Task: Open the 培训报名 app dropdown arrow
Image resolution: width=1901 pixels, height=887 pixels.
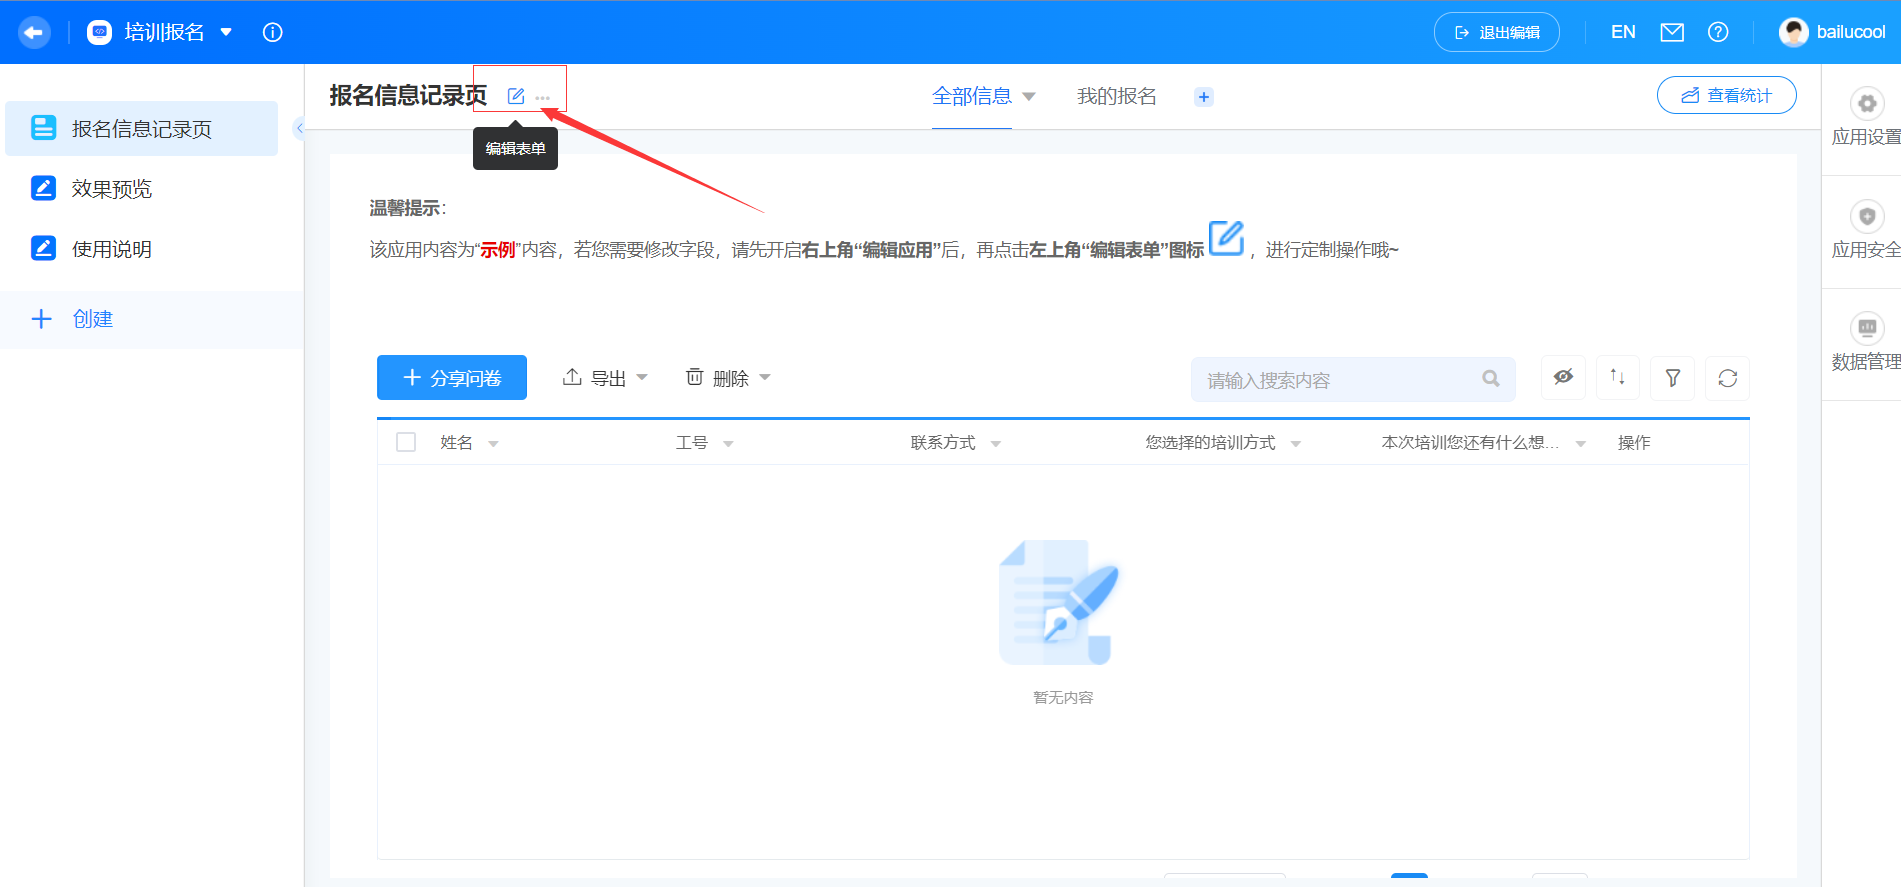Action: [226, 32]
